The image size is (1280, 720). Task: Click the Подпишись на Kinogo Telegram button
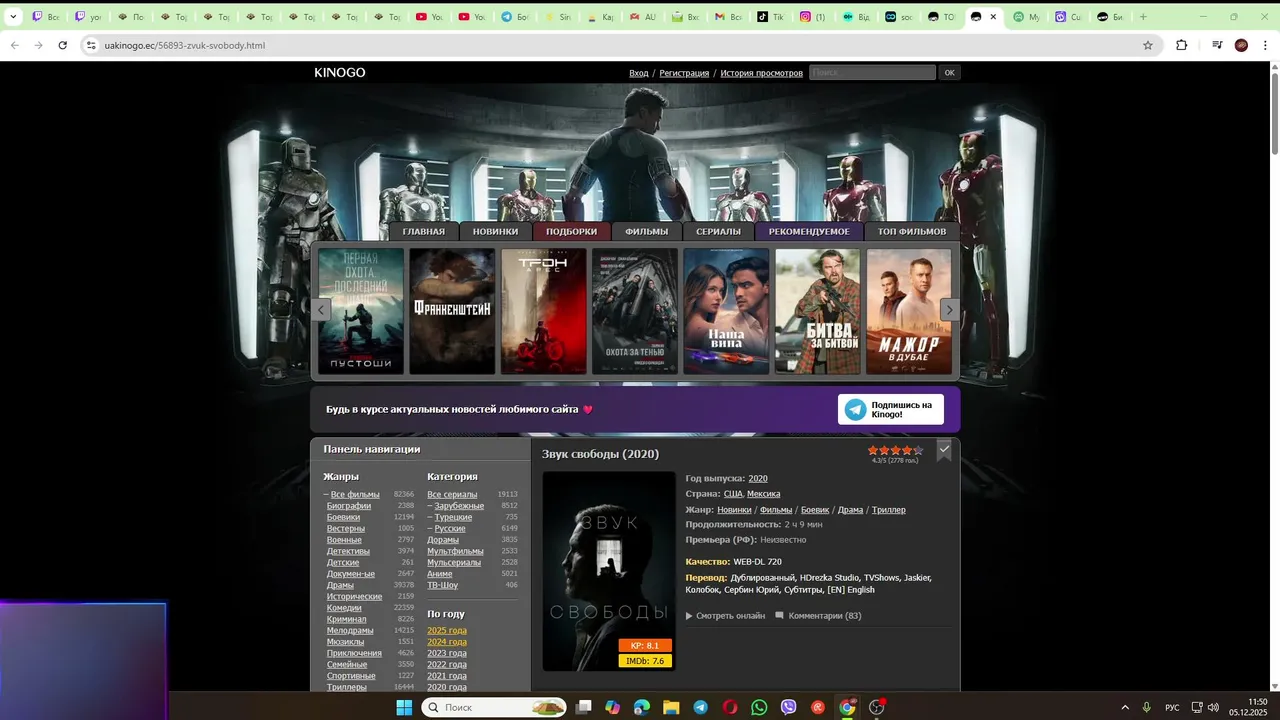891,409
